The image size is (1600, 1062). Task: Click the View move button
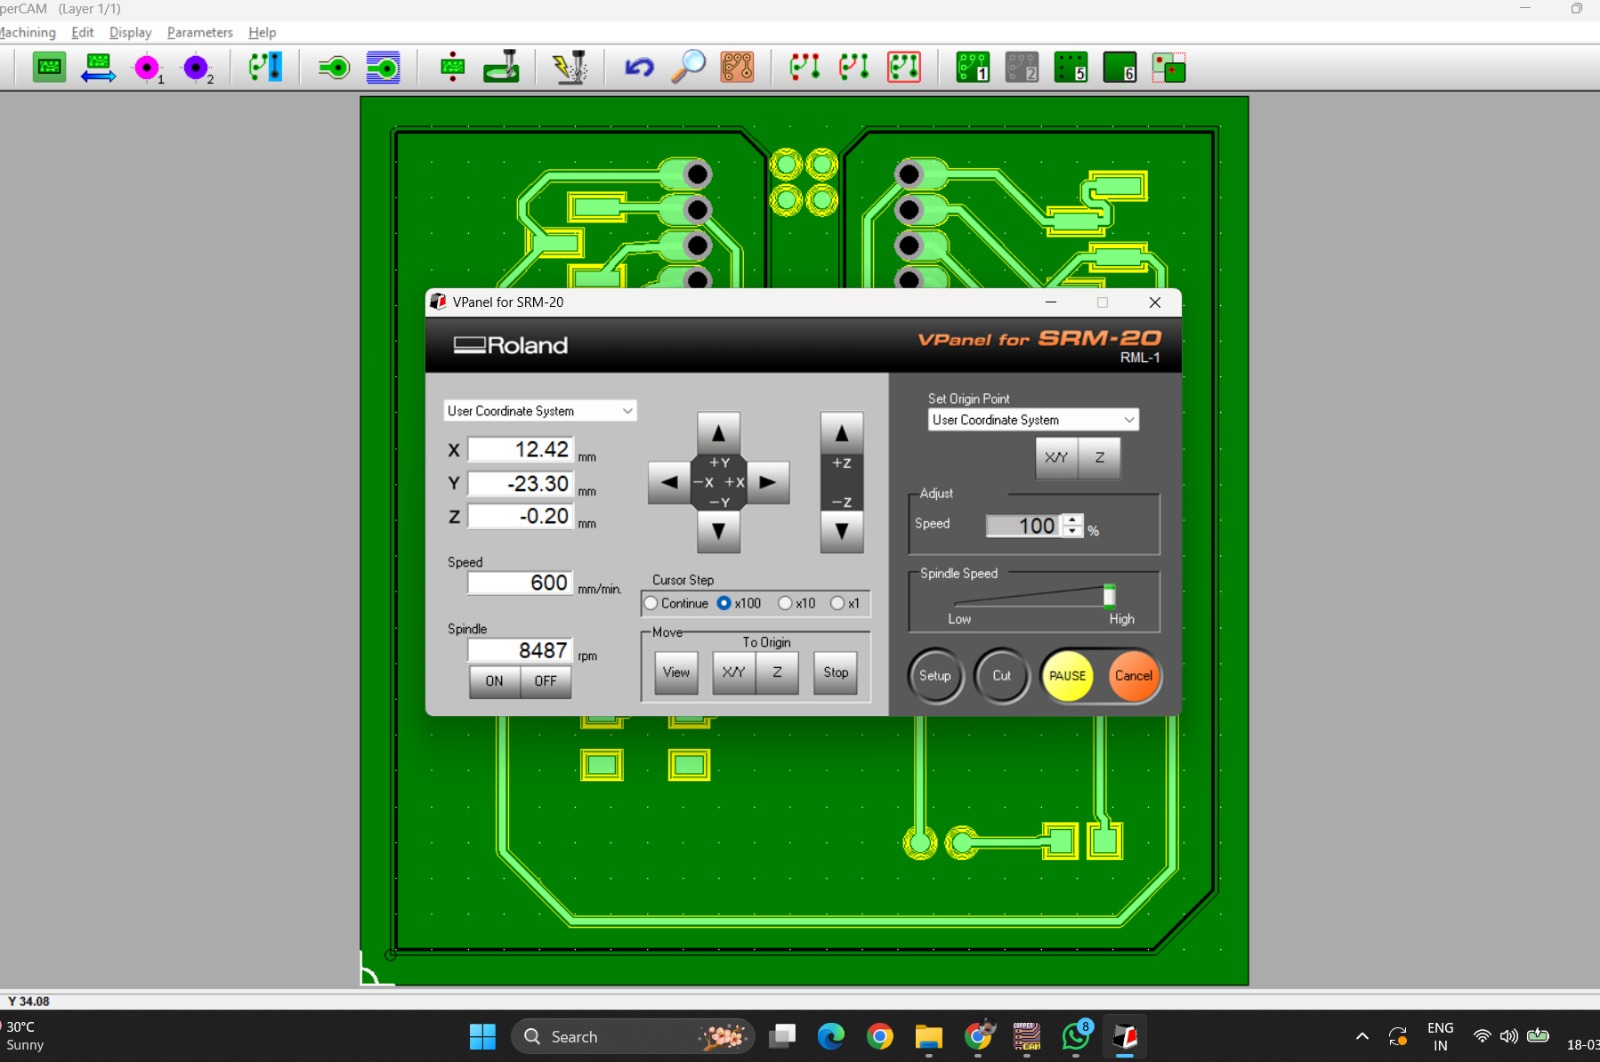(676, 672)
